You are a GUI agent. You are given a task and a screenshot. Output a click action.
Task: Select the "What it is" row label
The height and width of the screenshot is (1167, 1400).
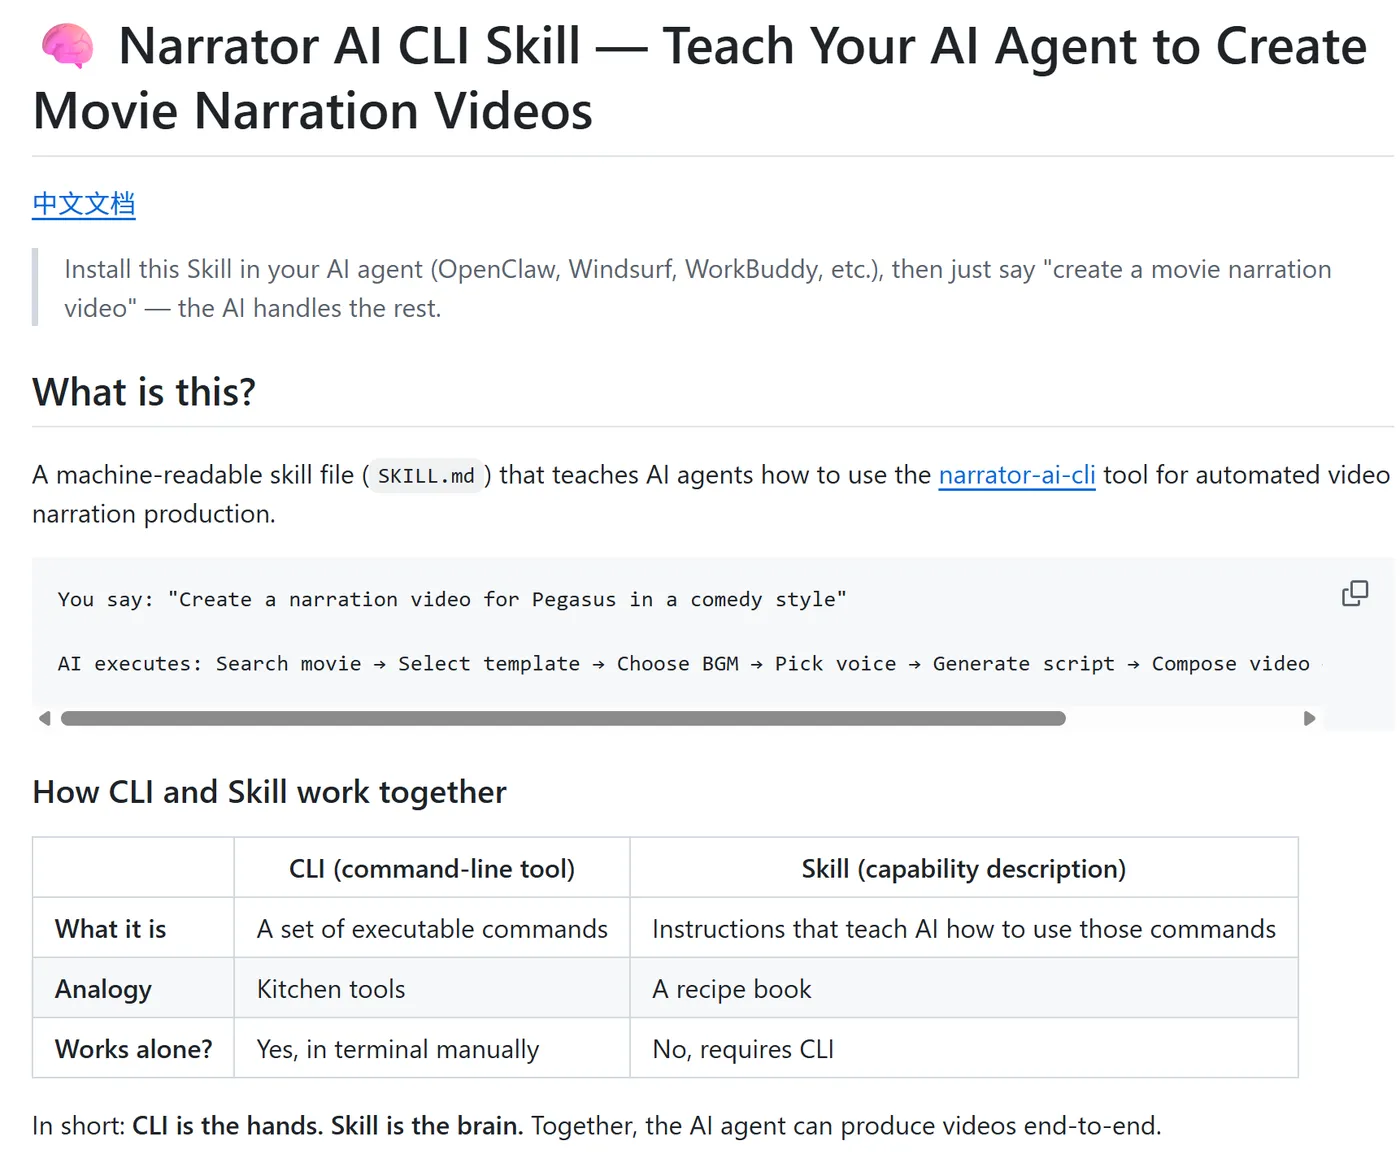coord(111,929)
